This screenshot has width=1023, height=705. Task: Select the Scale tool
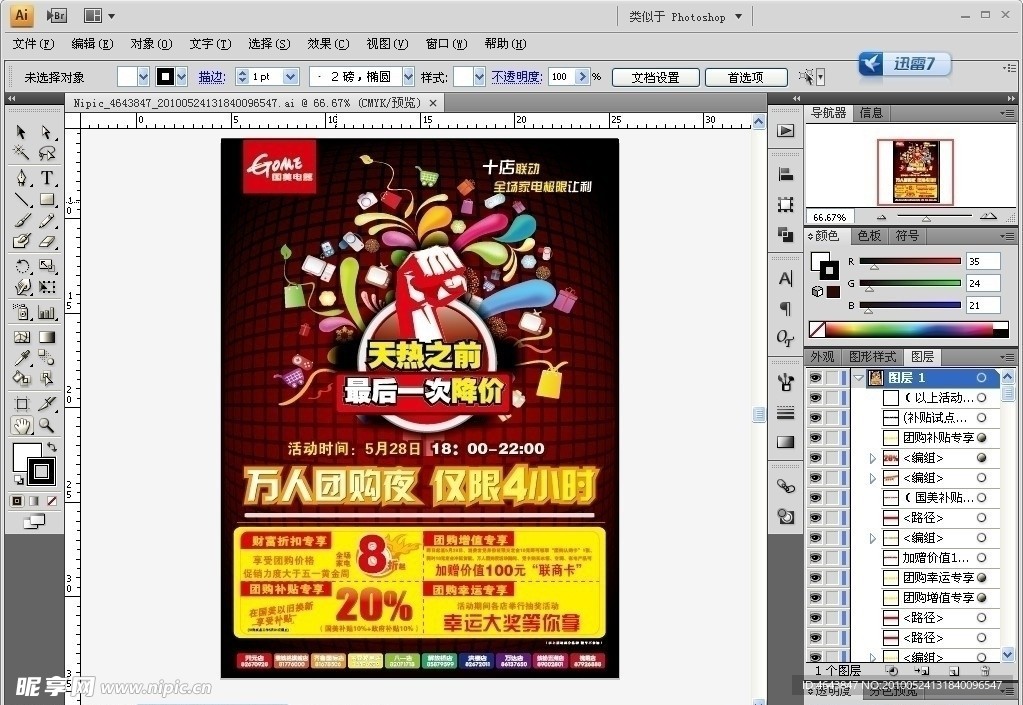46,266
